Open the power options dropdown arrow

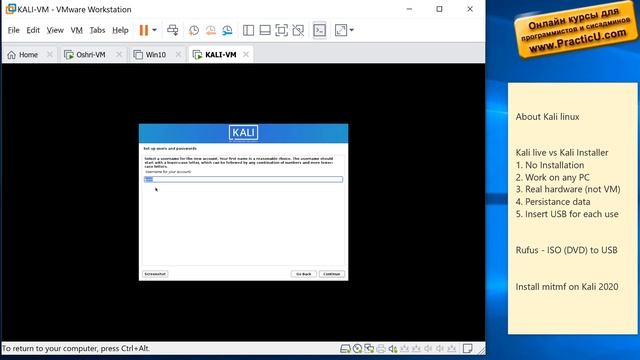tap(154, 30)
